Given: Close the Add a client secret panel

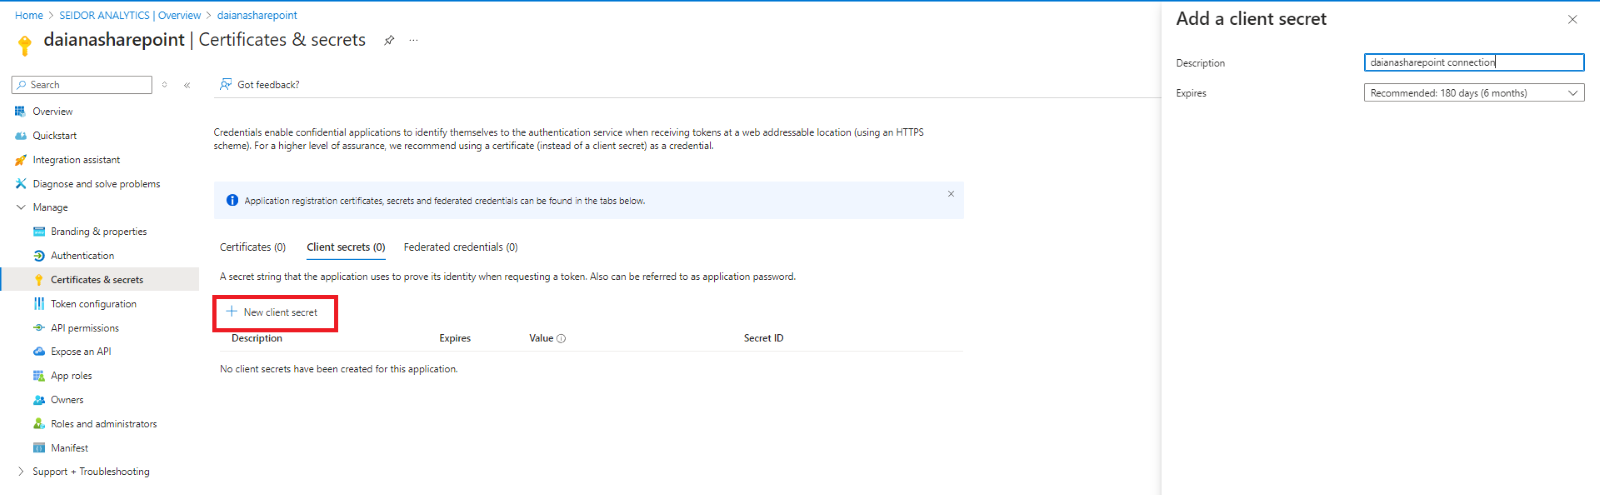Looking at the screenshot, I should tap(1572, 19).
